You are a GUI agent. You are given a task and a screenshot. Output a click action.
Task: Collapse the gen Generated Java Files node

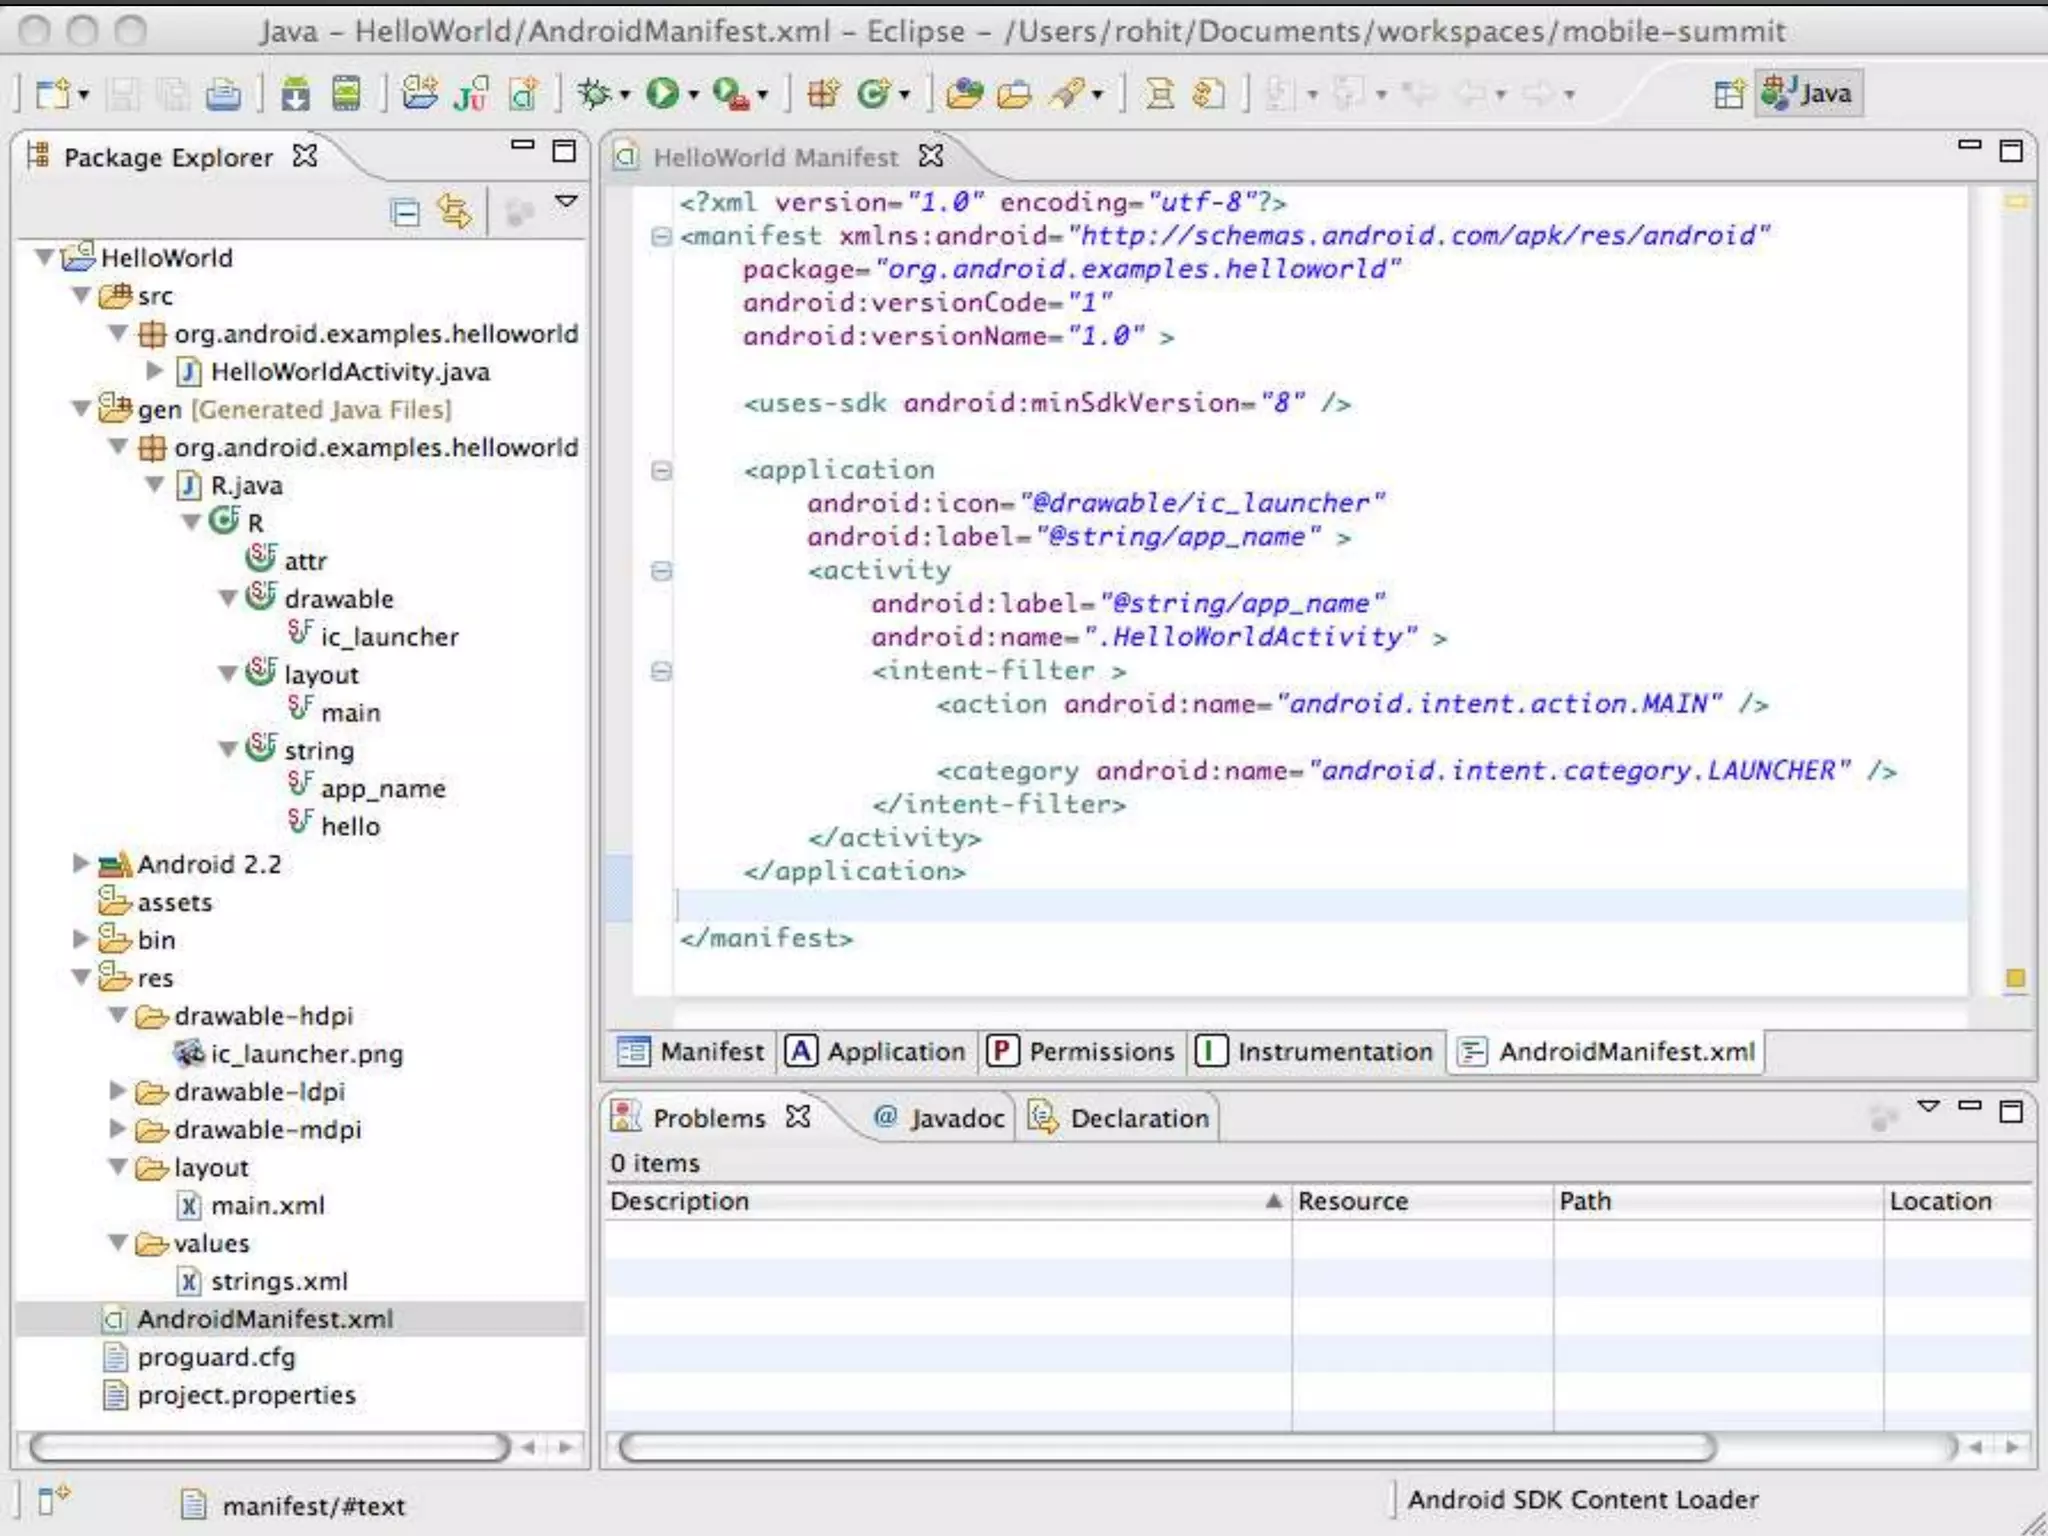[x=81, y=409]
